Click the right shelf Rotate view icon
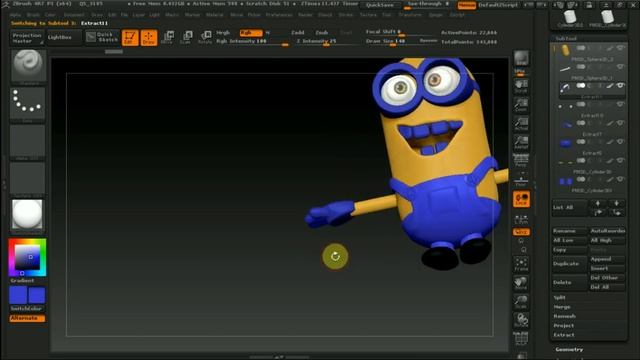Screen dimensions: 640x360 (521, 321)
